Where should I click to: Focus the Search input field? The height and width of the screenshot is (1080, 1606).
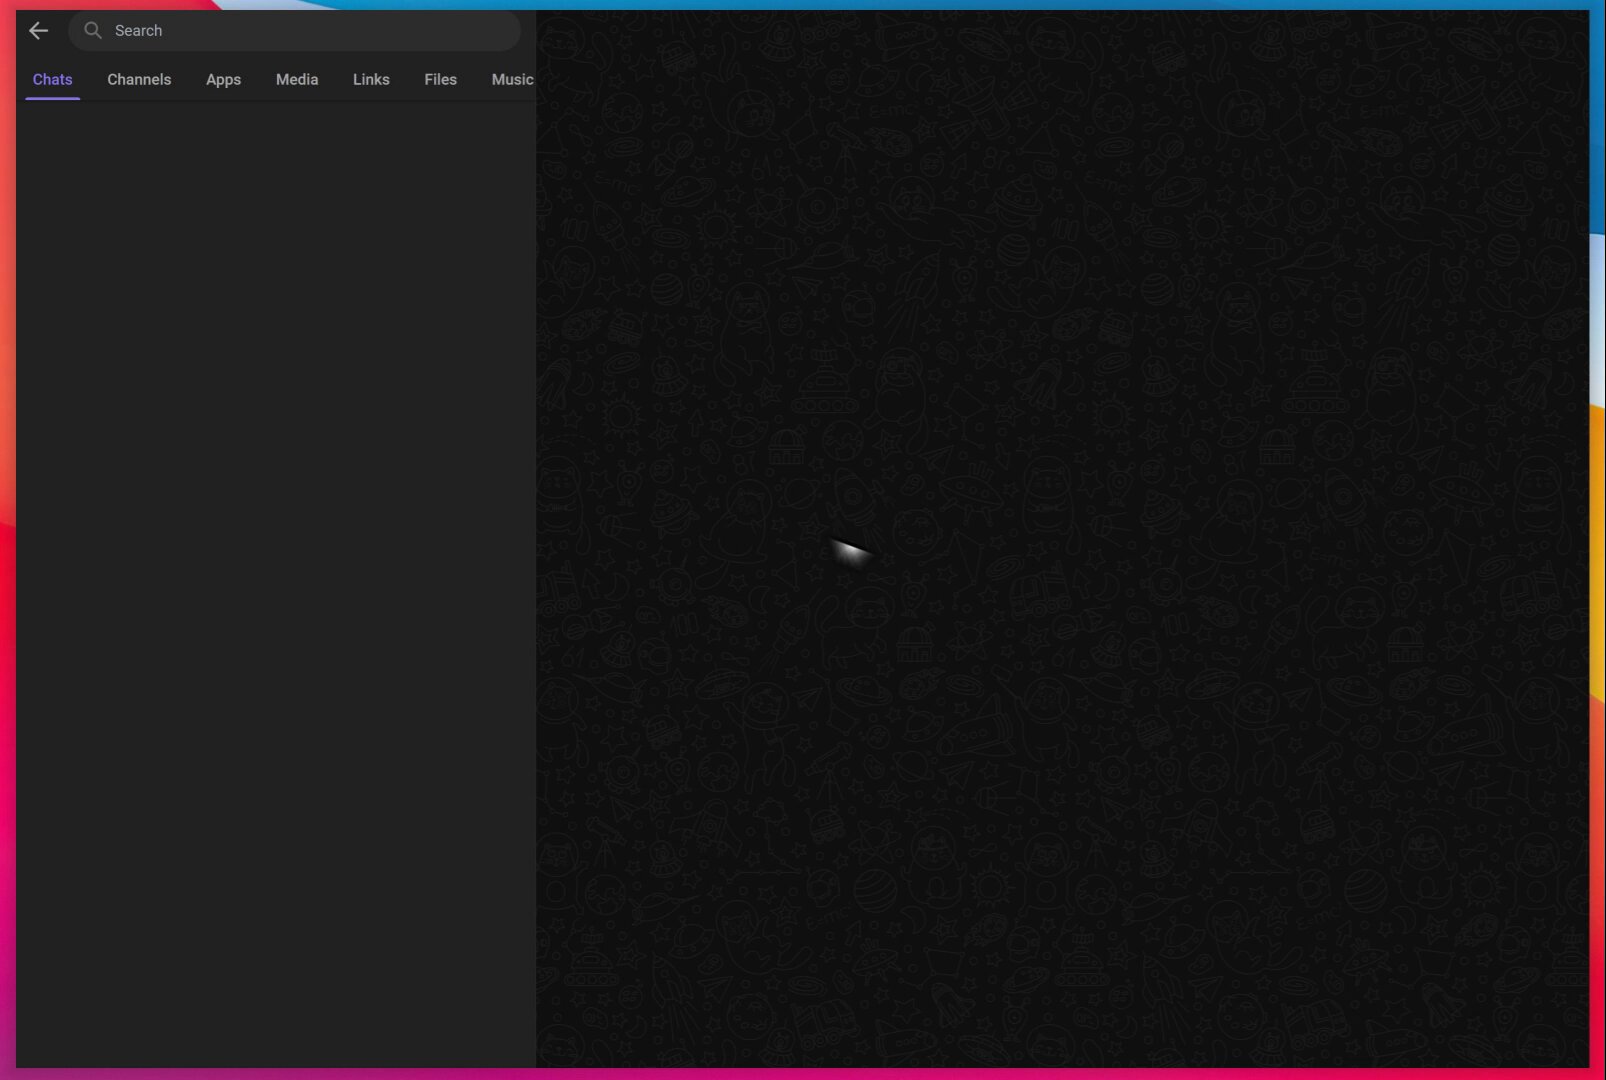point(294,31)
